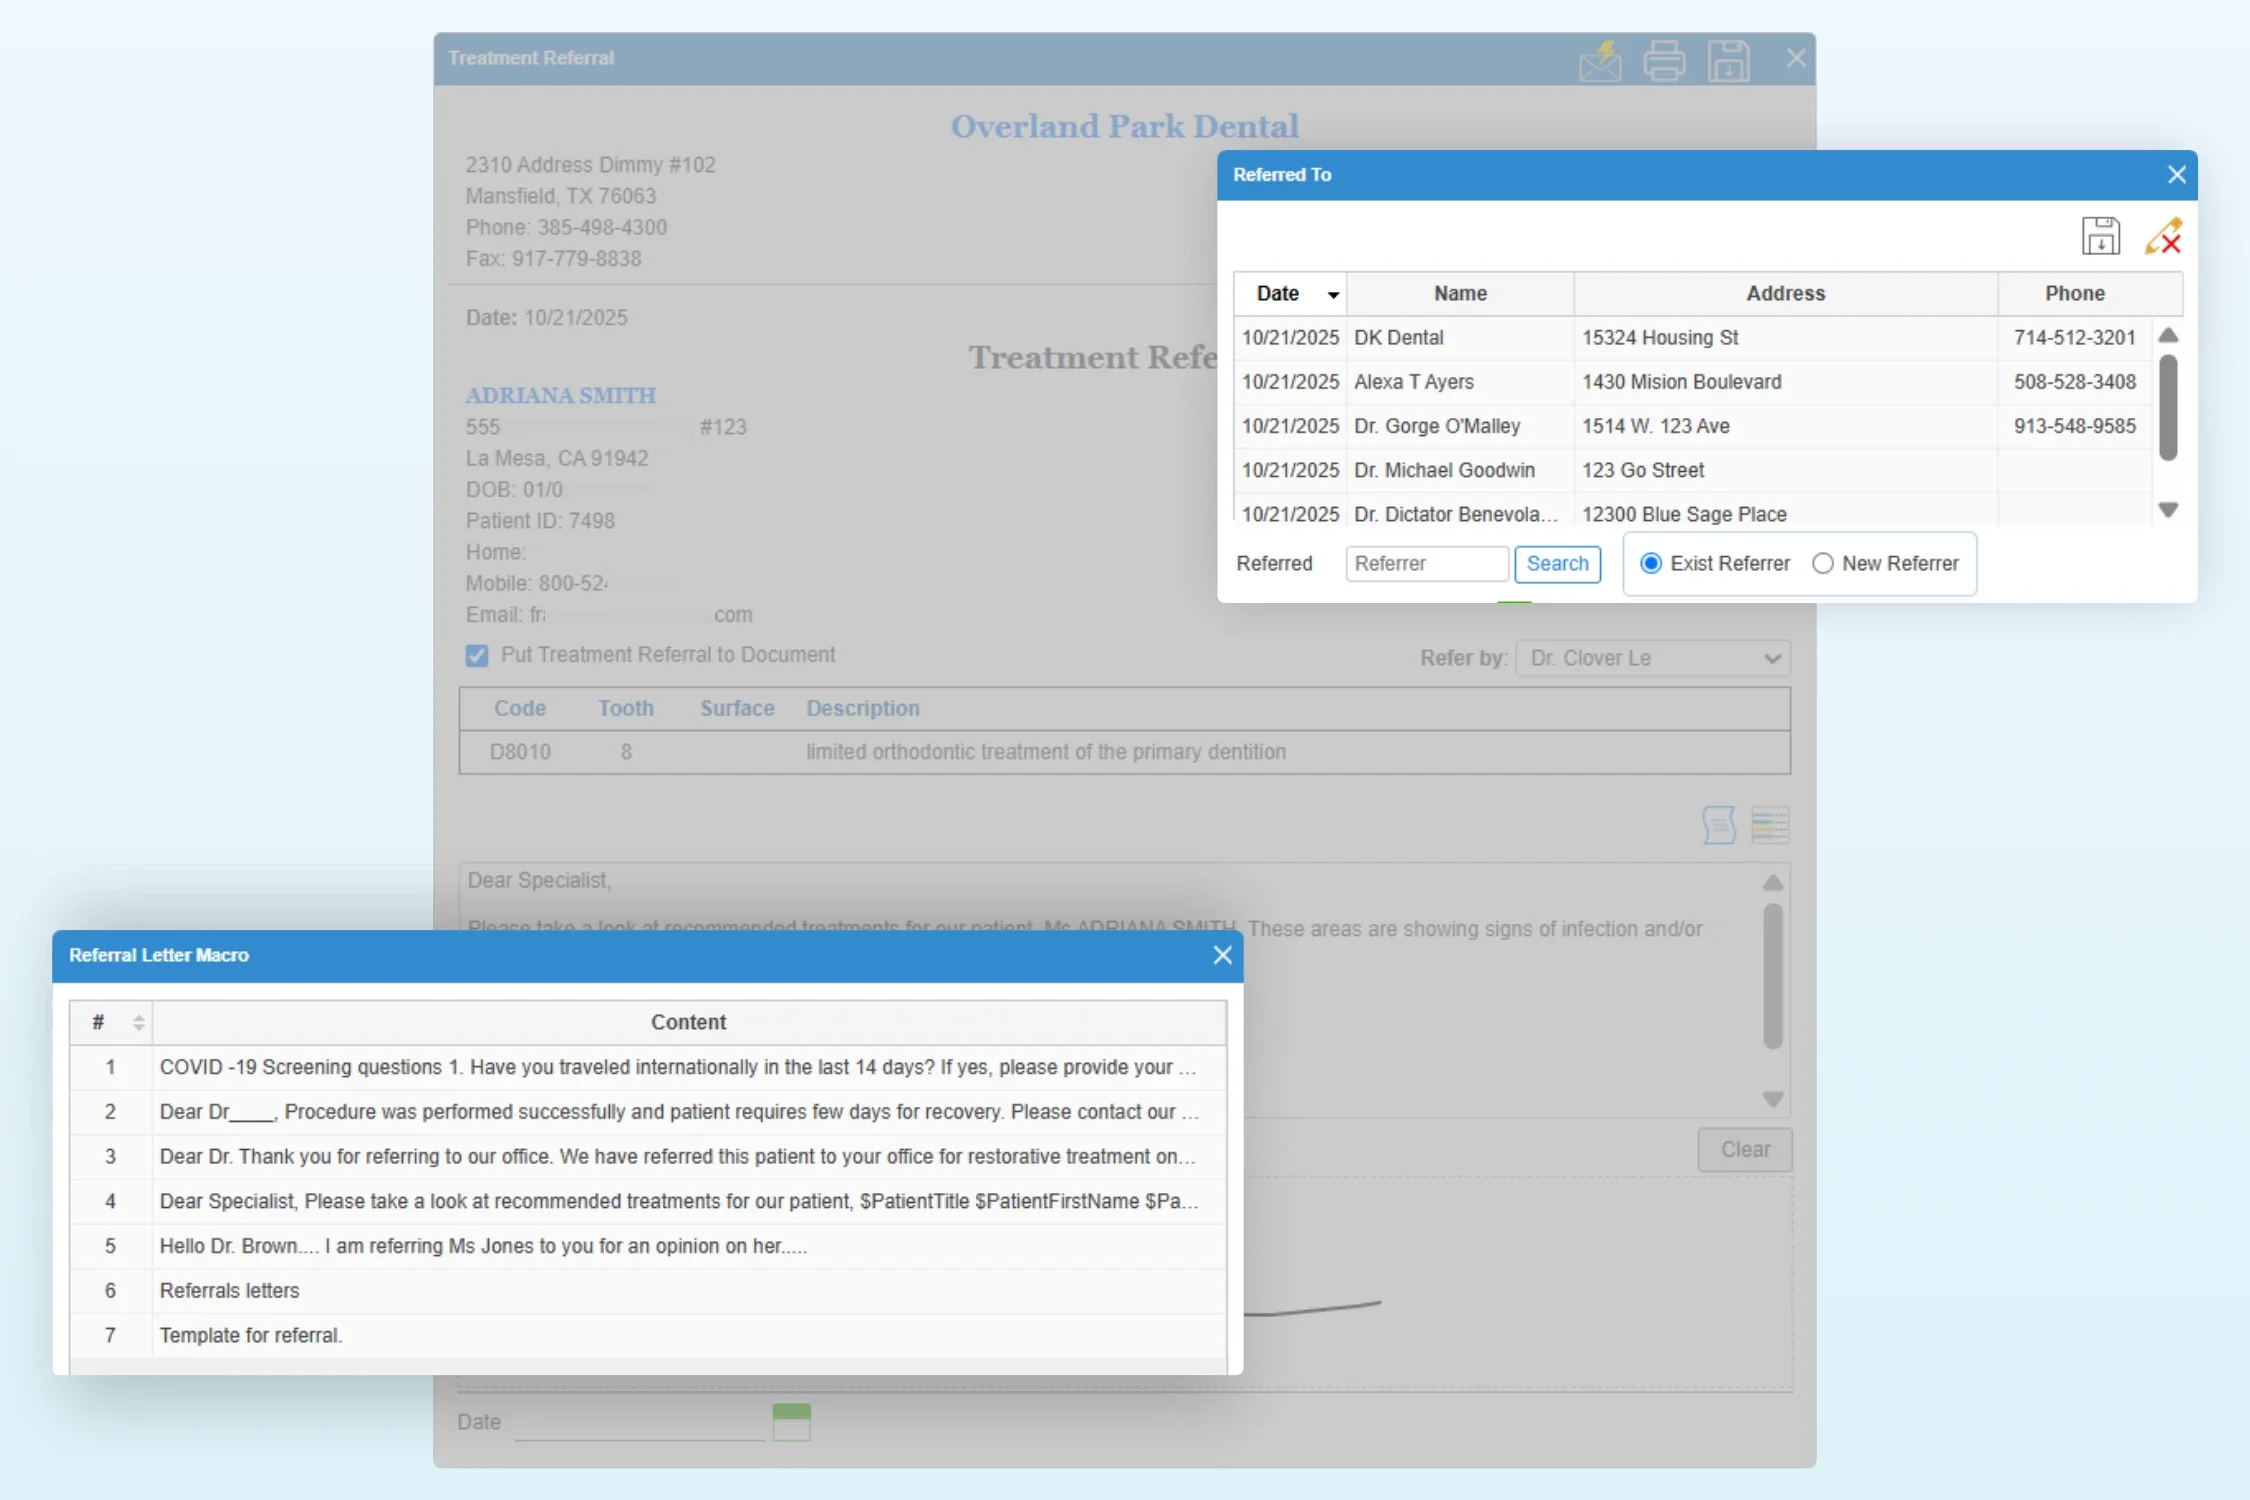The image size is (2250, 1500).
Task: Click the Referred To list scrollbar thumb
Action: (x=2168, y=408)
